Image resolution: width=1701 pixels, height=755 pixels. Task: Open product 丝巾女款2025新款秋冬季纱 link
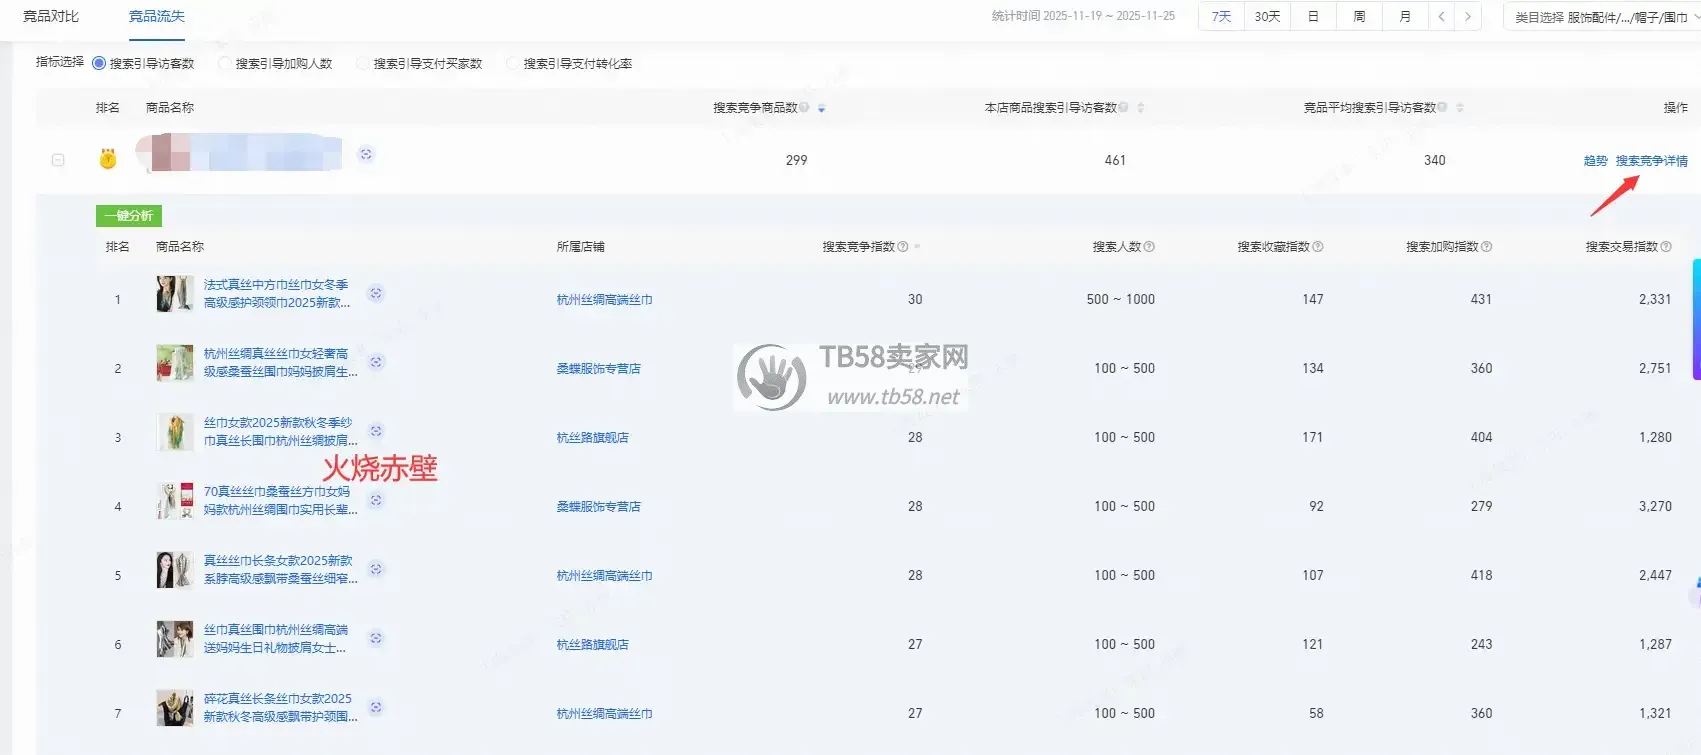click(280, 432)
